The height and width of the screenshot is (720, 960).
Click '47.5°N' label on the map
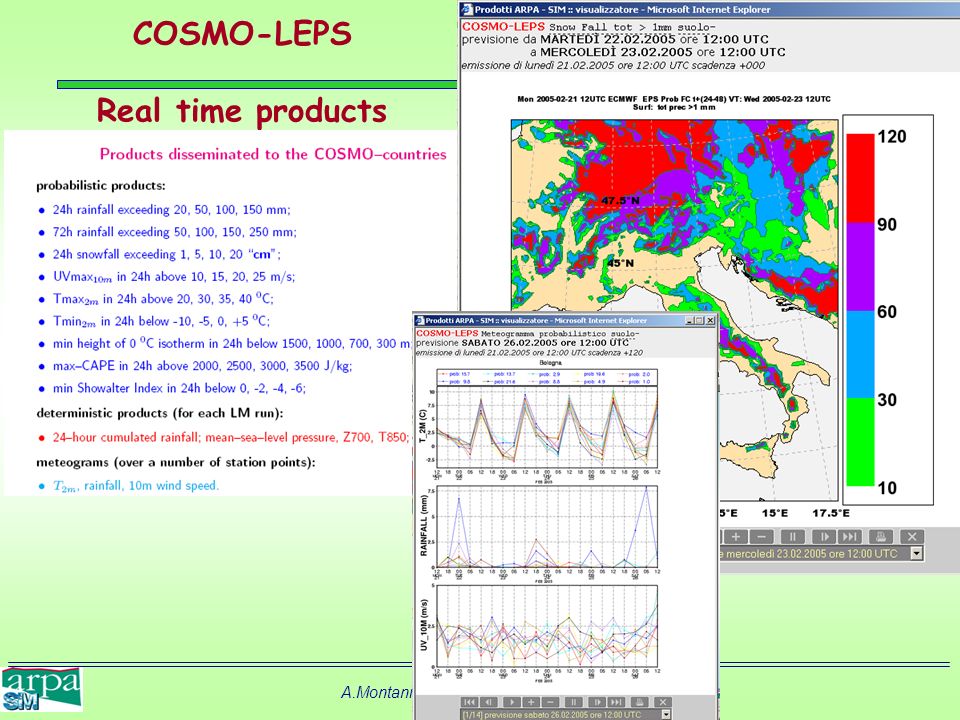click(x=620, y=201)
